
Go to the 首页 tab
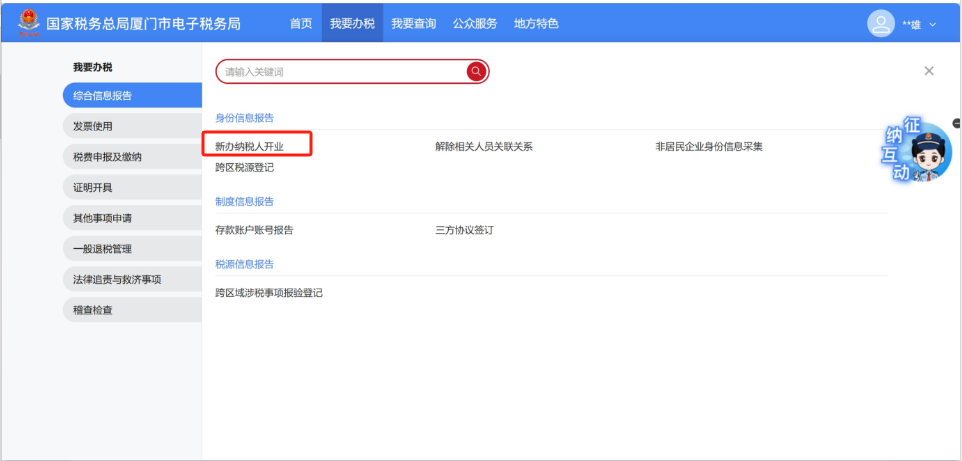pyautogui.click(x=301, y=23)
